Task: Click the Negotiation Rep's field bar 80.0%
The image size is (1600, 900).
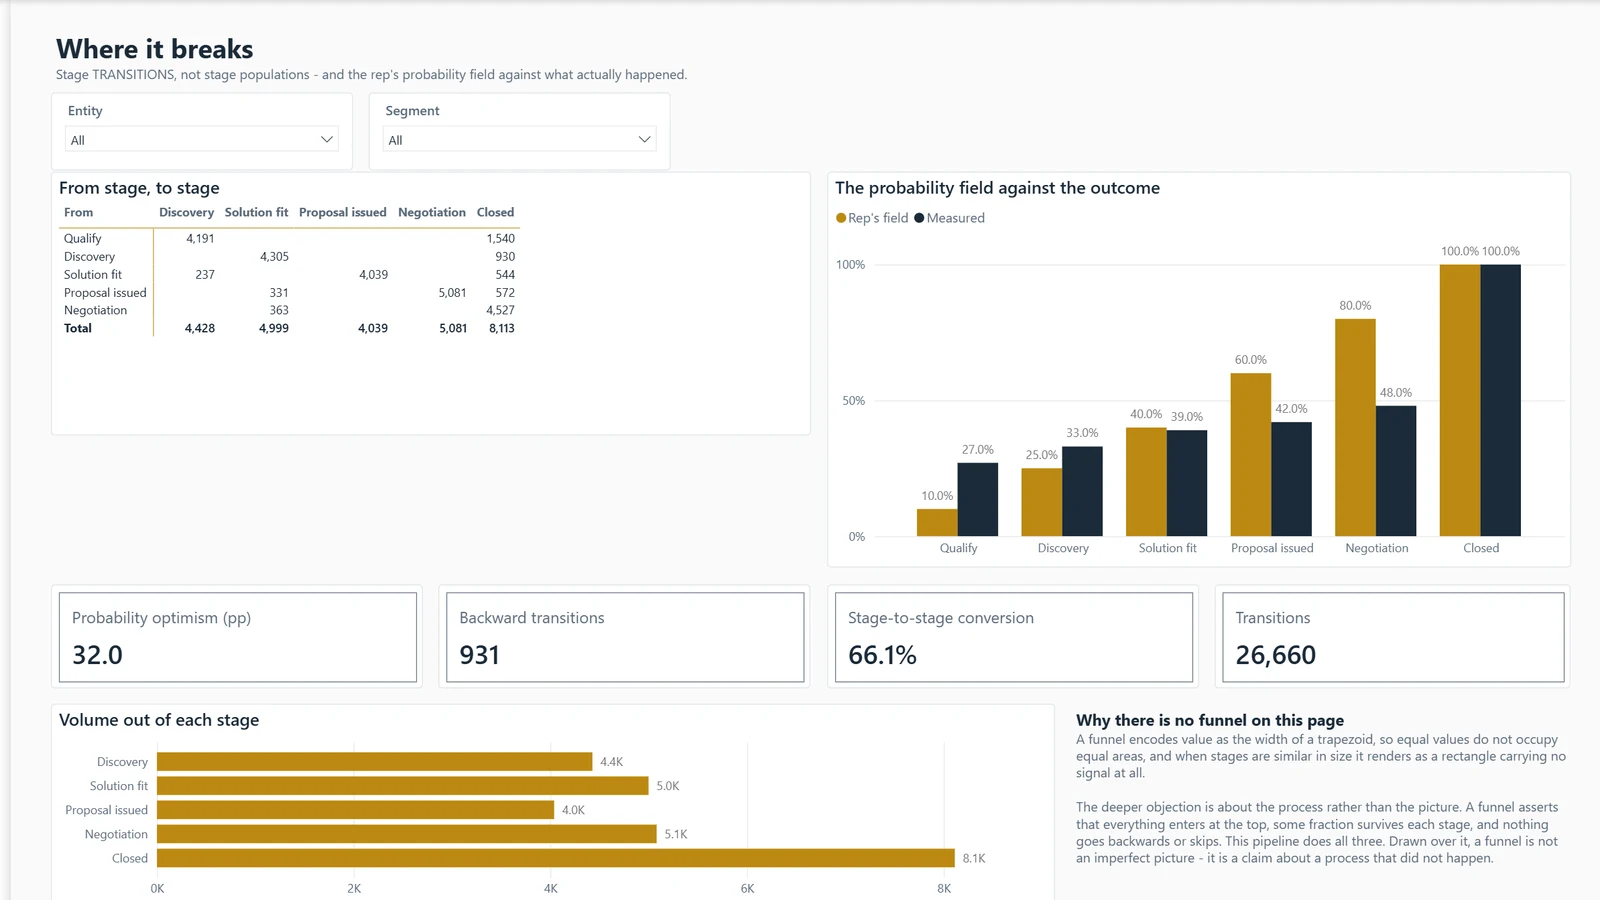Action: 1355,428
